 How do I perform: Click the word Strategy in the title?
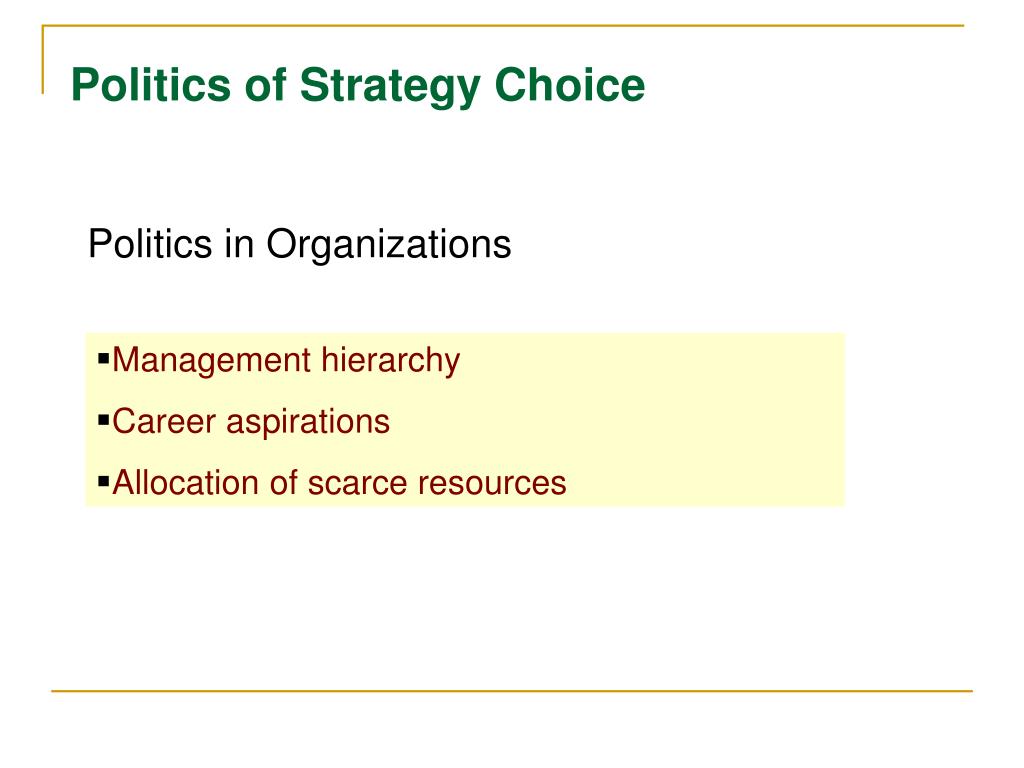pyautogui.click(x=390, y=86)
